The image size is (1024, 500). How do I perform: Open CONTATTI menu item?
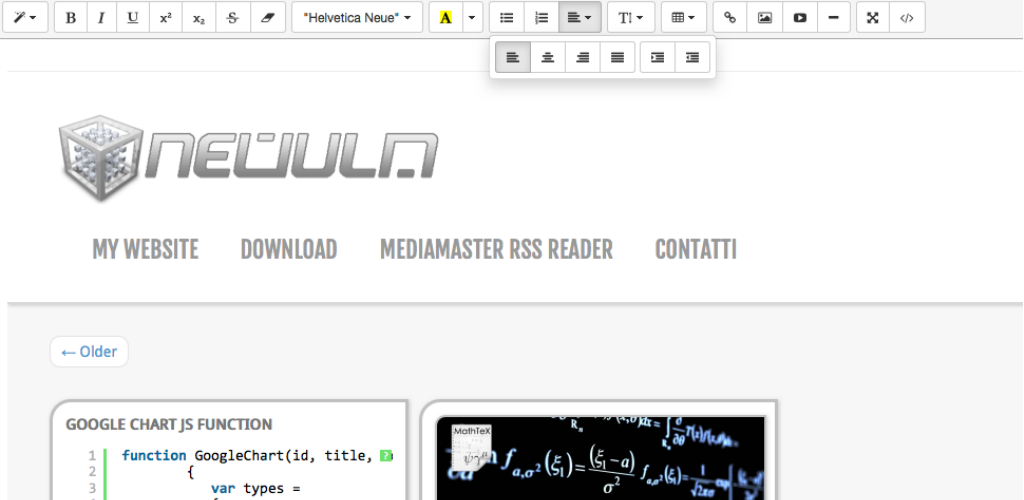pyautogui.click(x=696, y=249)
